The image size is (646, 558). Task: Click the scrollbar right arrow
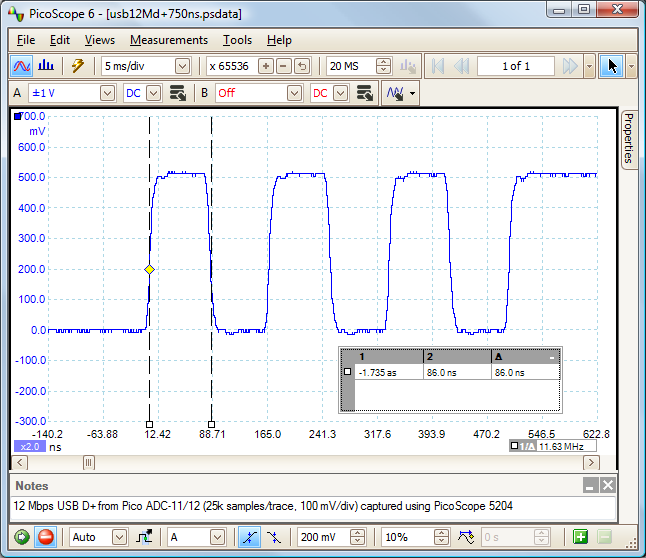coord(591,463)
